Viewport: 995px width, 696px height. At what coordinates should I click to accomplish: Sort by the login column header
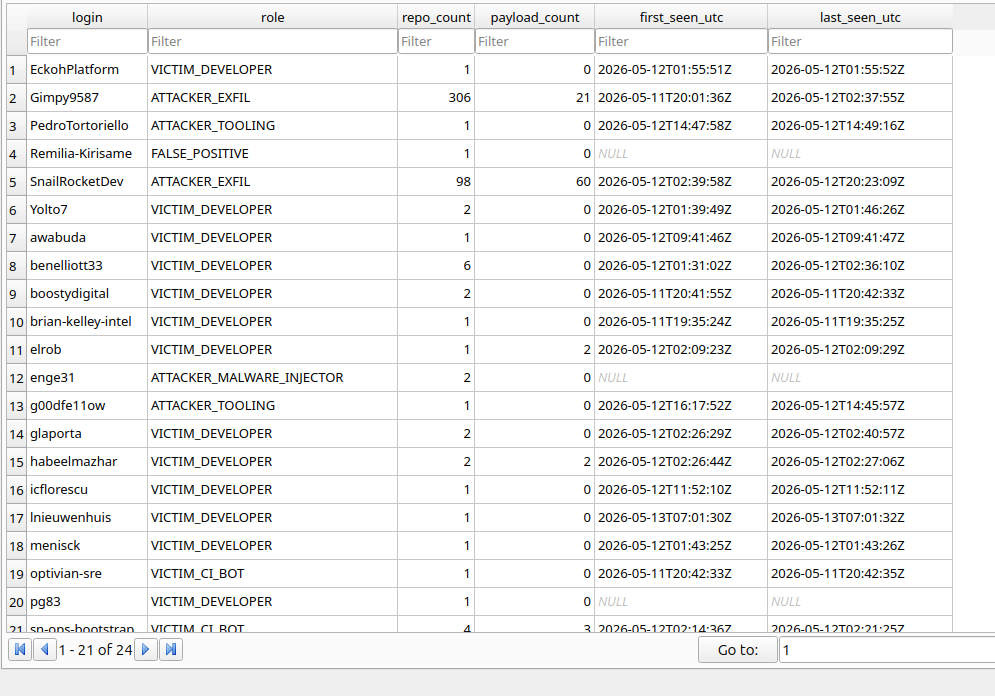coord(87,17)
